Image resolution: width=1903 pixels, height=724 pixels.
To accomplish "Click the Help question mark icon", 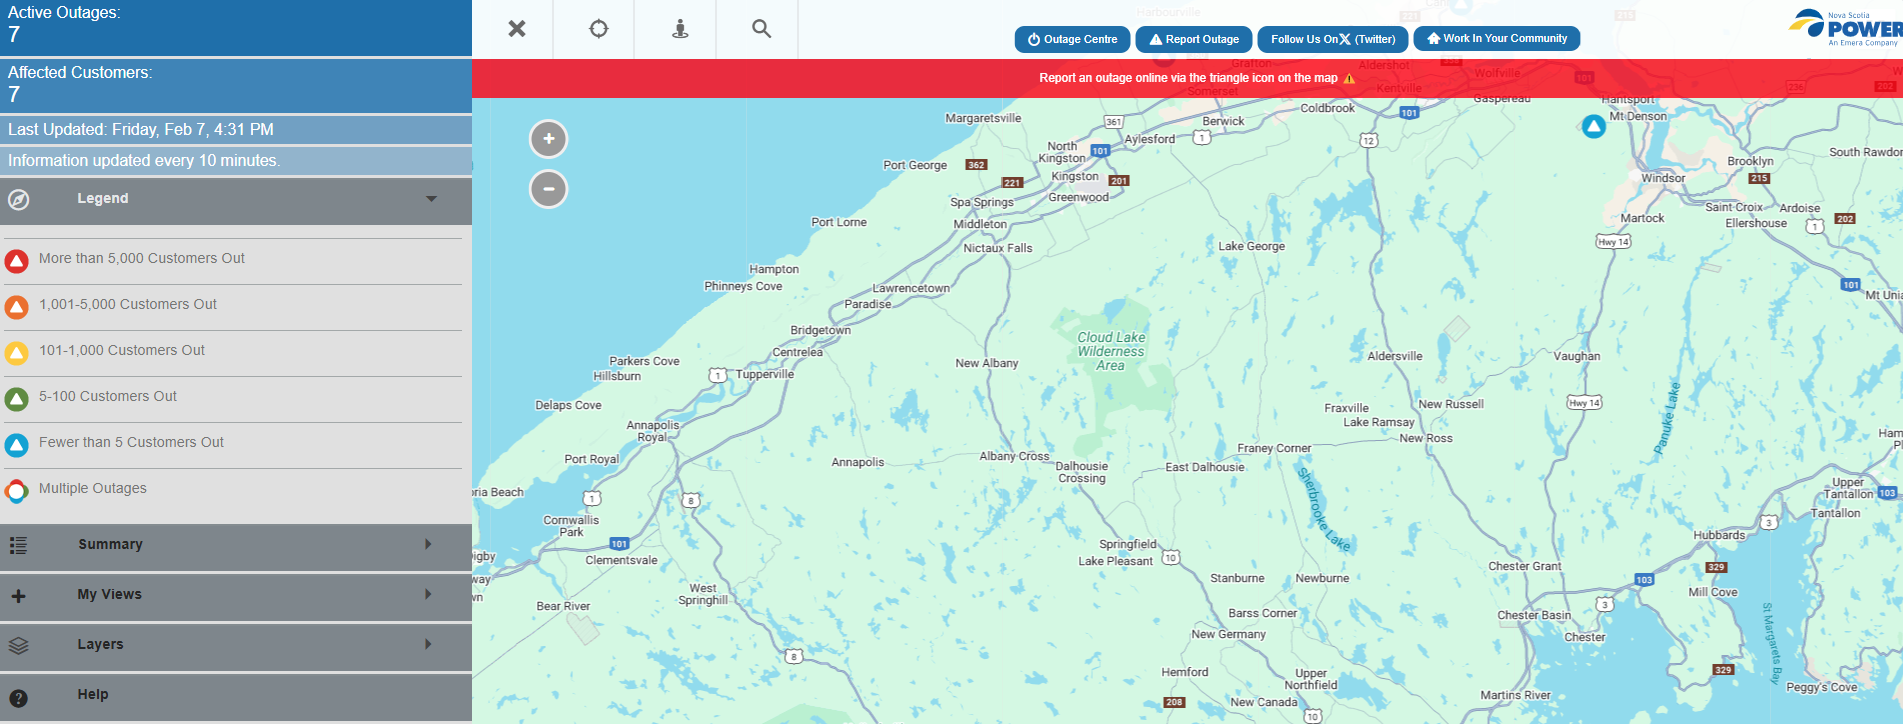I will click(x=18, y=698).
